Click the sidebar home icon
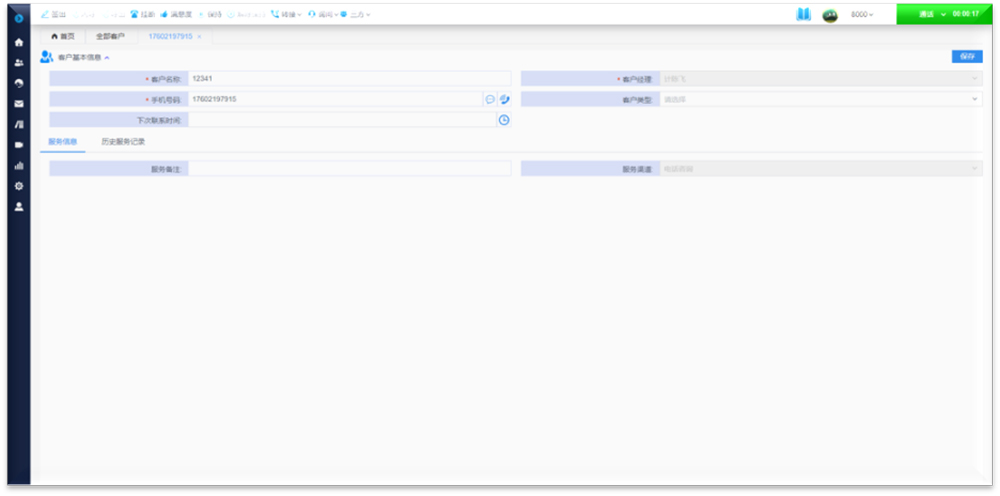The height and width of the screenshot is (496, 1000). (x=19, y=42)
